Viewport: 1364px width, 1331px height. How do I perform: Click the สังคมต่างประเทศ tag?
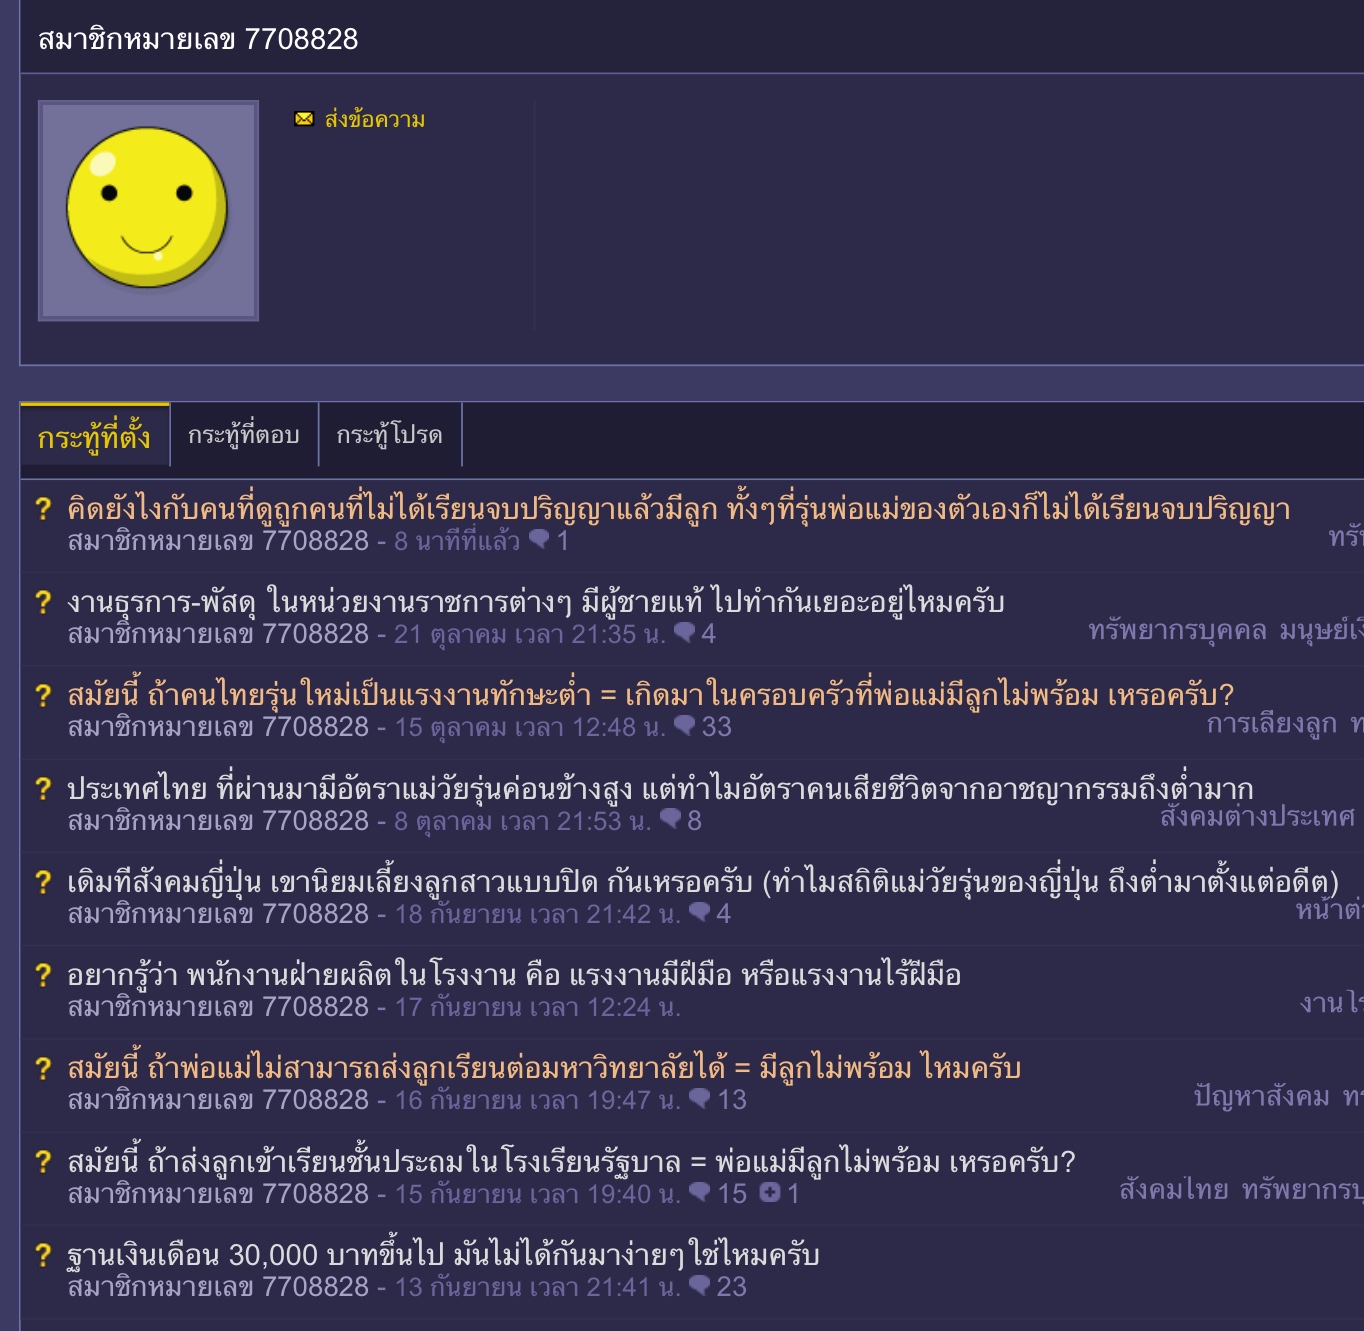pos(1258,817)
